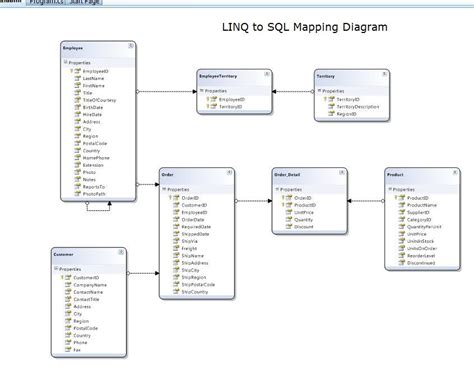The height and width of the screenshot is (372, 474).
Task: Select the Order_Detail entity title
Action: [x=287, y=175]
